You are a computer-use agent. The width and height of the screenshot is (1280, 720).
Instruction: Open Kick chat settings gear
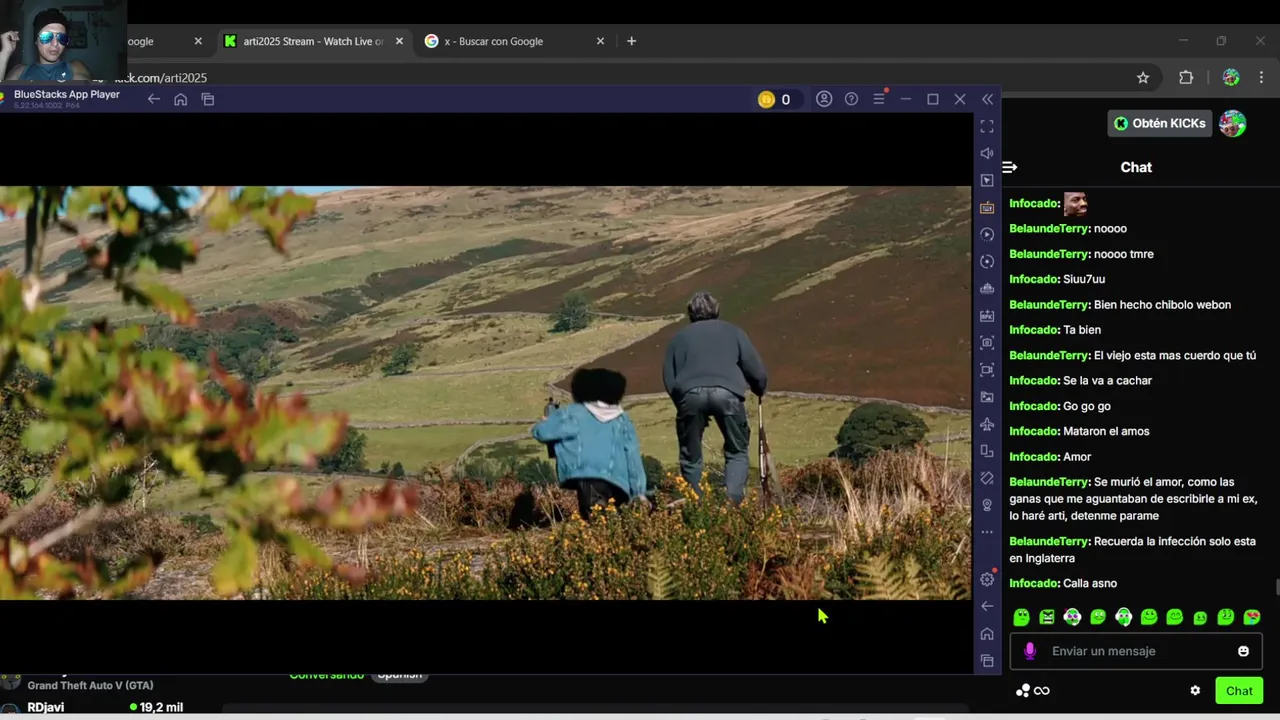point(1195,691)
